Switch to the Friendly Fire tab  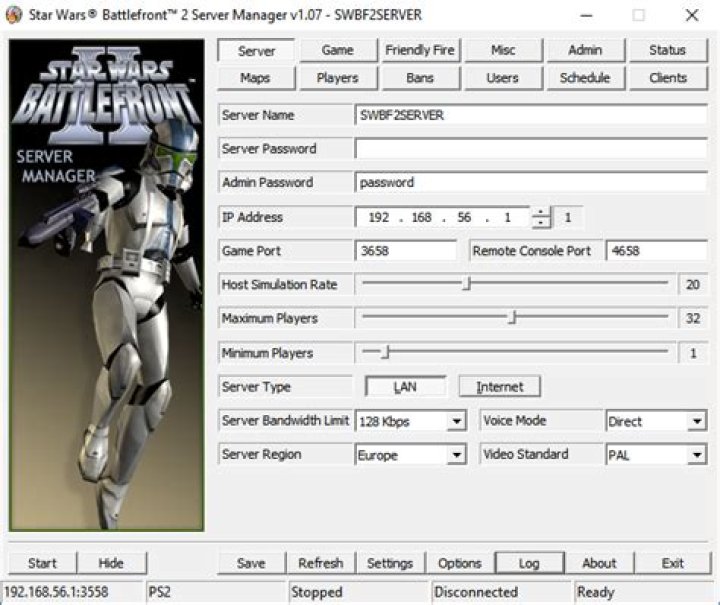coord(420,50)
